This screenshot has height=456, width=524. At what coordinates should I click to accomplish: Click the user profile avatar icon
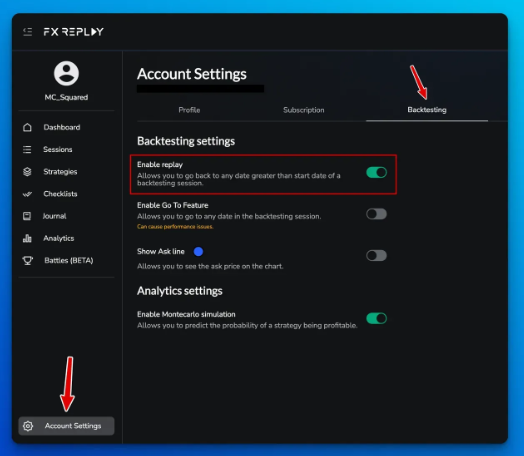point(67,73)
